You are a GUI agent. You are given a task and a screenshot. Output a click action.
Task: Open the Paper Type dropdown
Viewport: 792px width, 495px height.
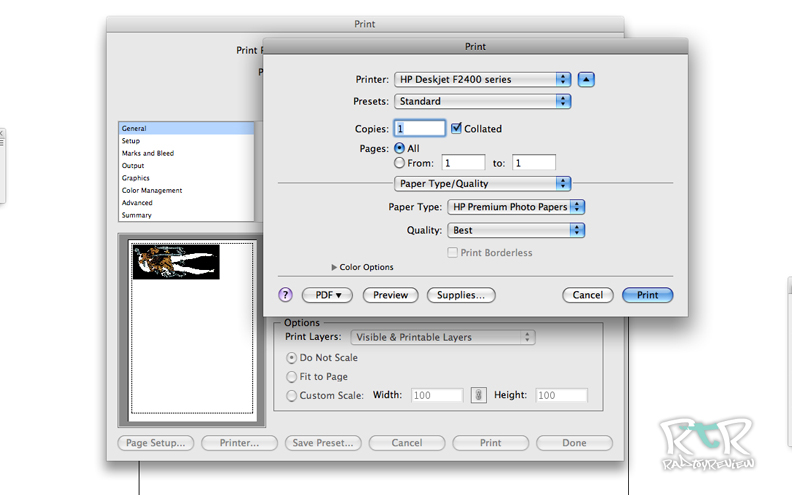click(516, 207)
